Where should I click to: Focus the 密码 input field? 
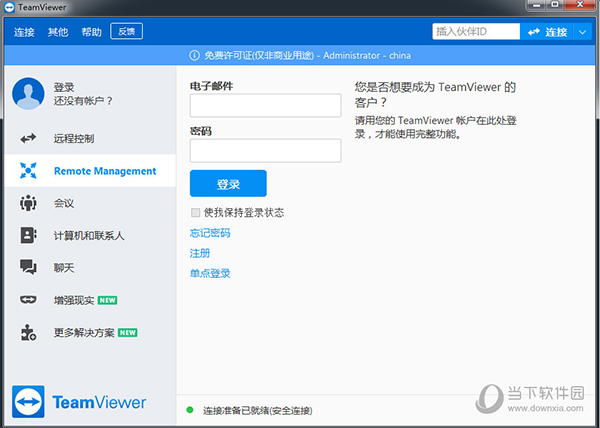click(266, 151)
